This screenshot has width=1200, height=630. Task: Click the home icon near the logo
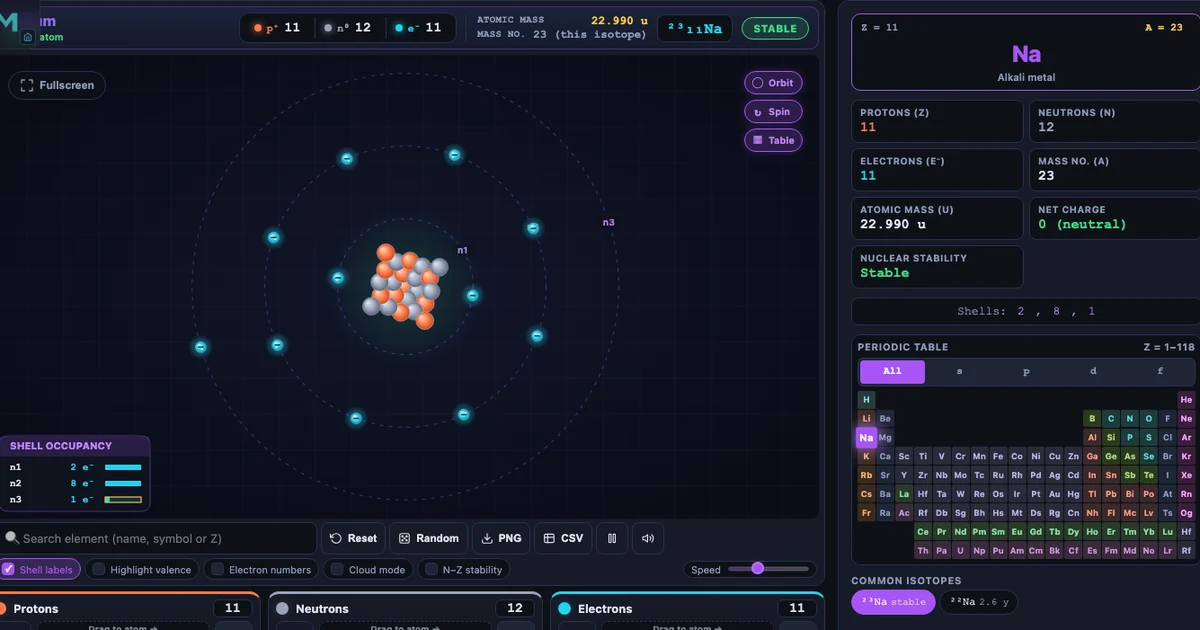(28, 38)
